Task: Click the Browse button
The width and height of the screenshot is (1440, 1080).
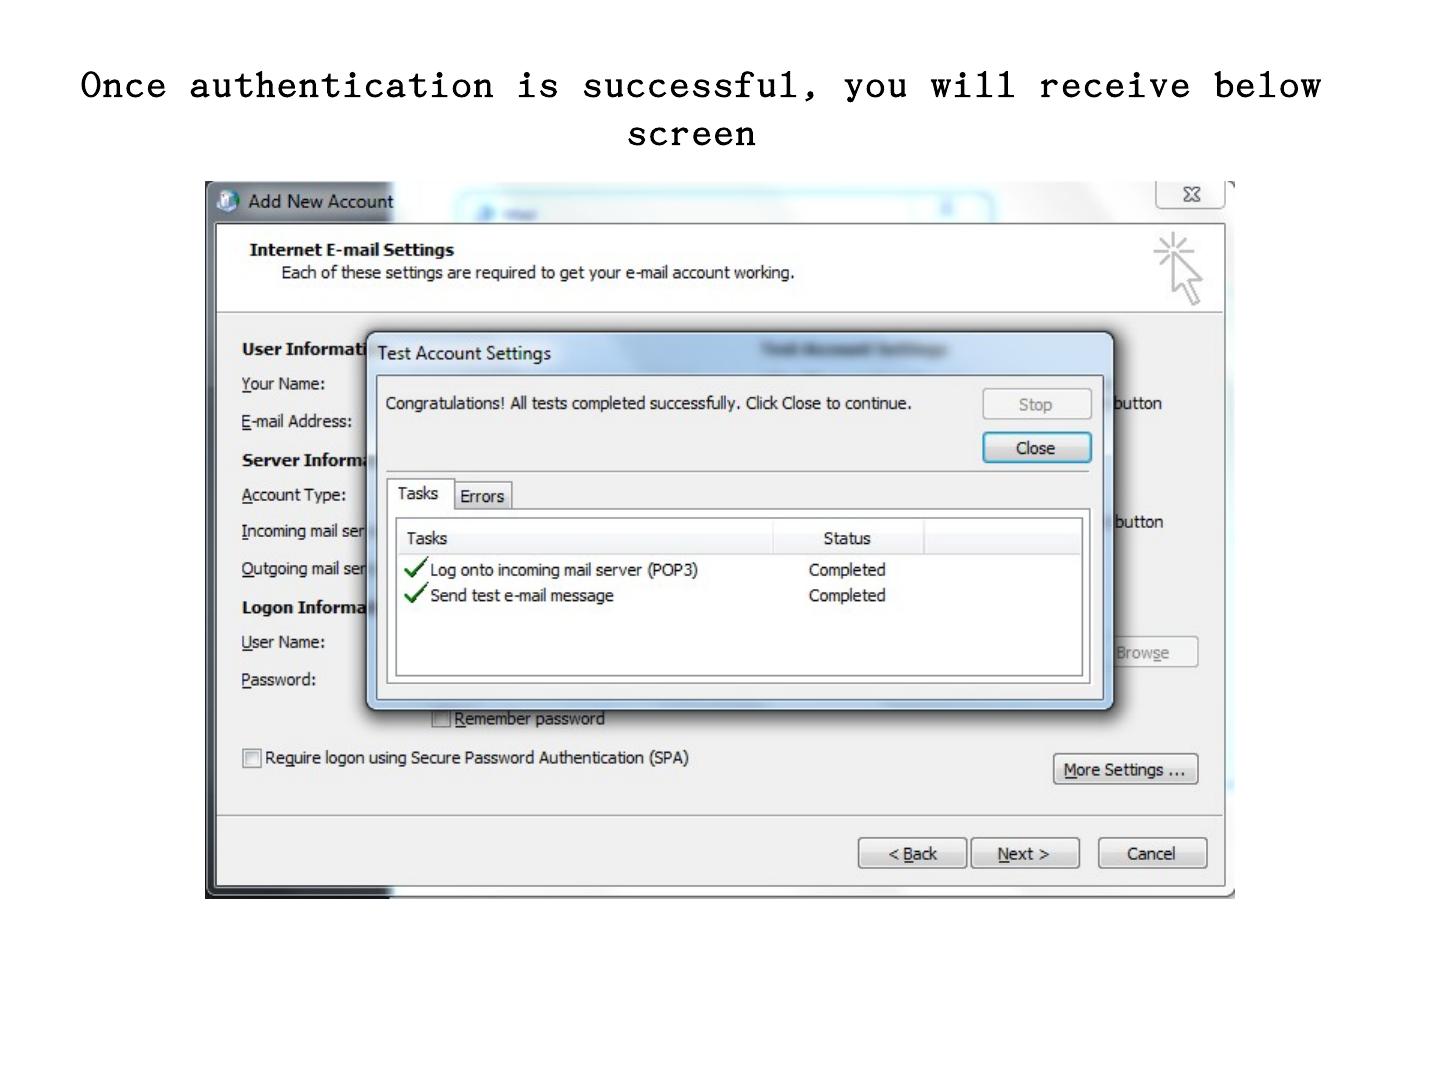Action: [x=1154, y=652]
